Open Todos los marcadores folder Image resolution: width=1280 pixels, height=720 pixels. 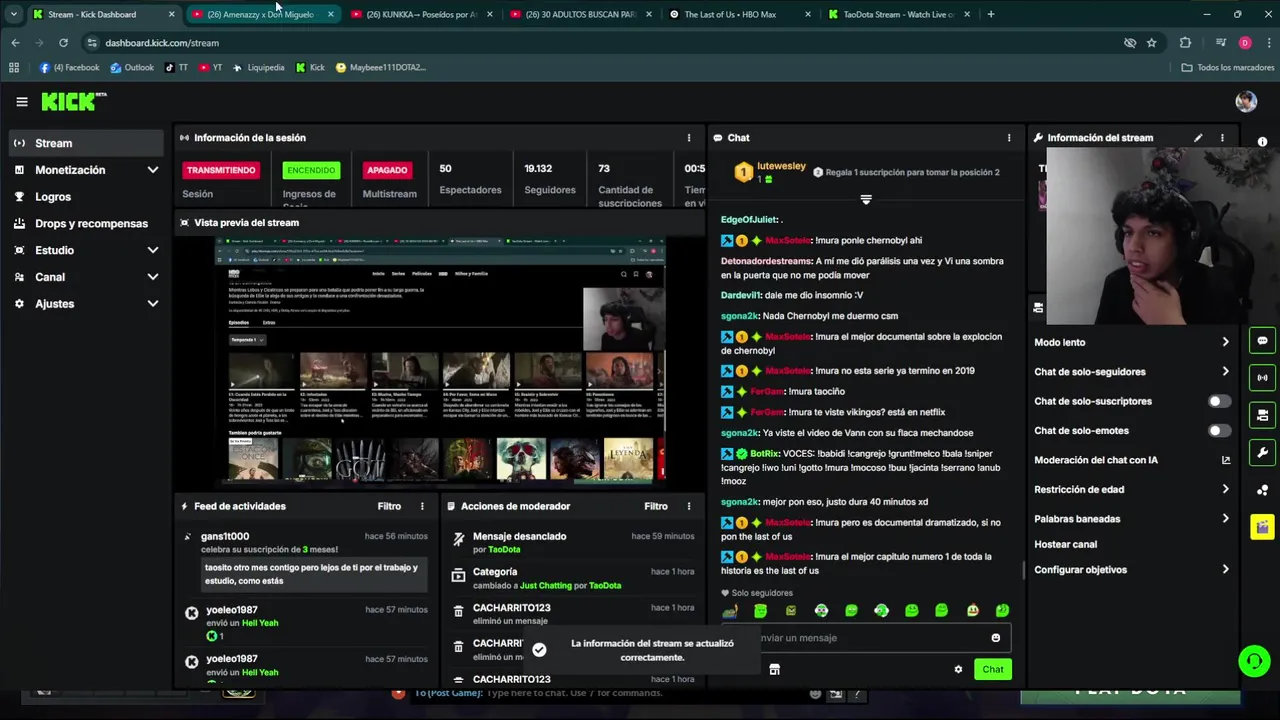click(1227, 68)
